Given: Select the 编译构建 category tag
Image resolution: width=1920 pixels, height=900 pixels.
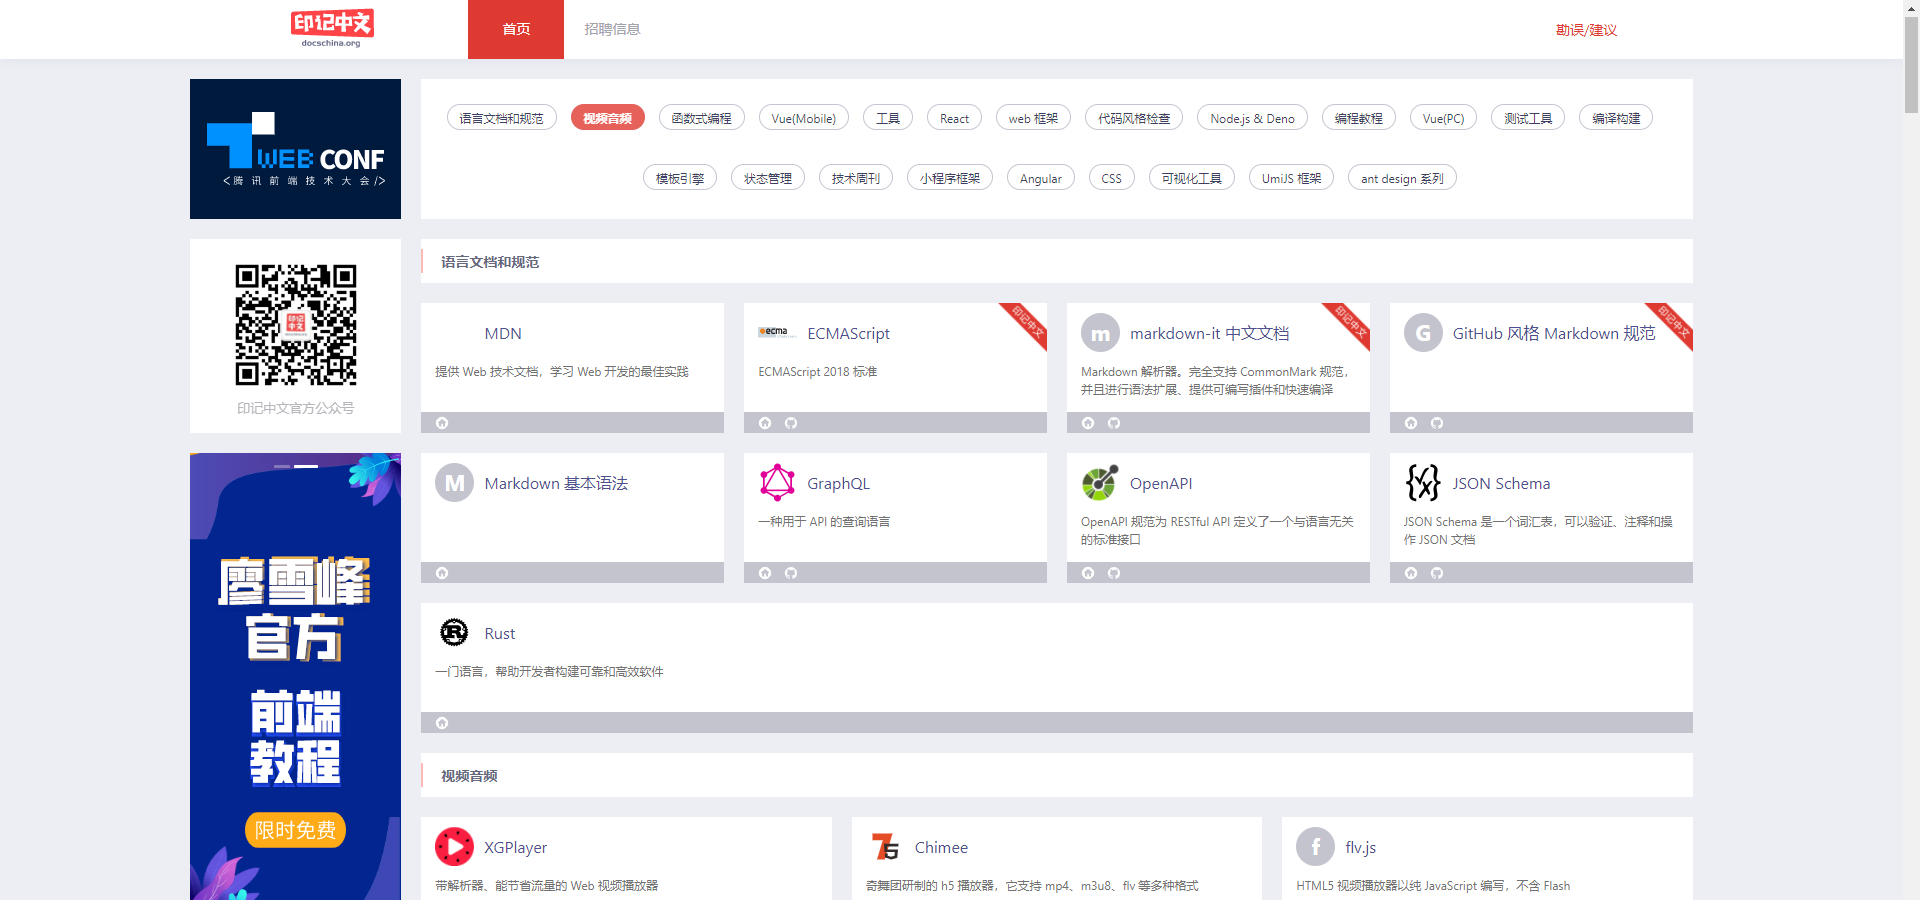Looking at the screenshot, I should [x=1616, y=118].
